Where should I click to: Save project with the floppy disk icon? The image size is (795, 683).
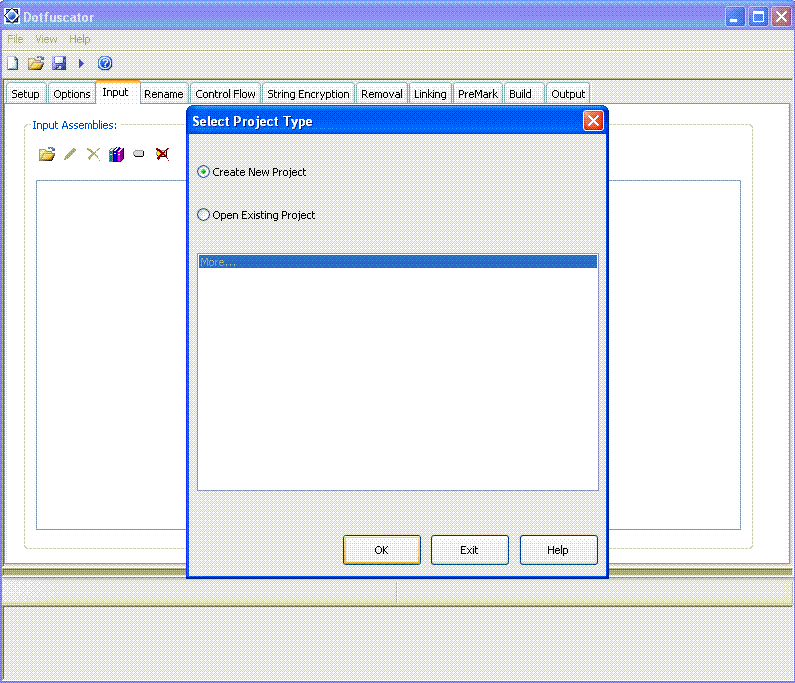click(x=59, y=63)
